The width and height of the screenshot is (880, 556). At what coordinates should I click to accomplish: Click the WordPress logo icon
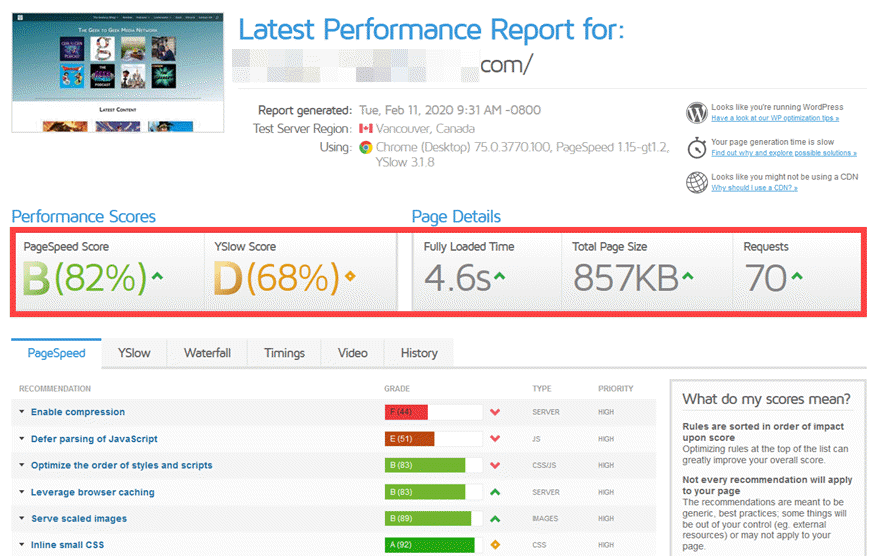point(697,112)
